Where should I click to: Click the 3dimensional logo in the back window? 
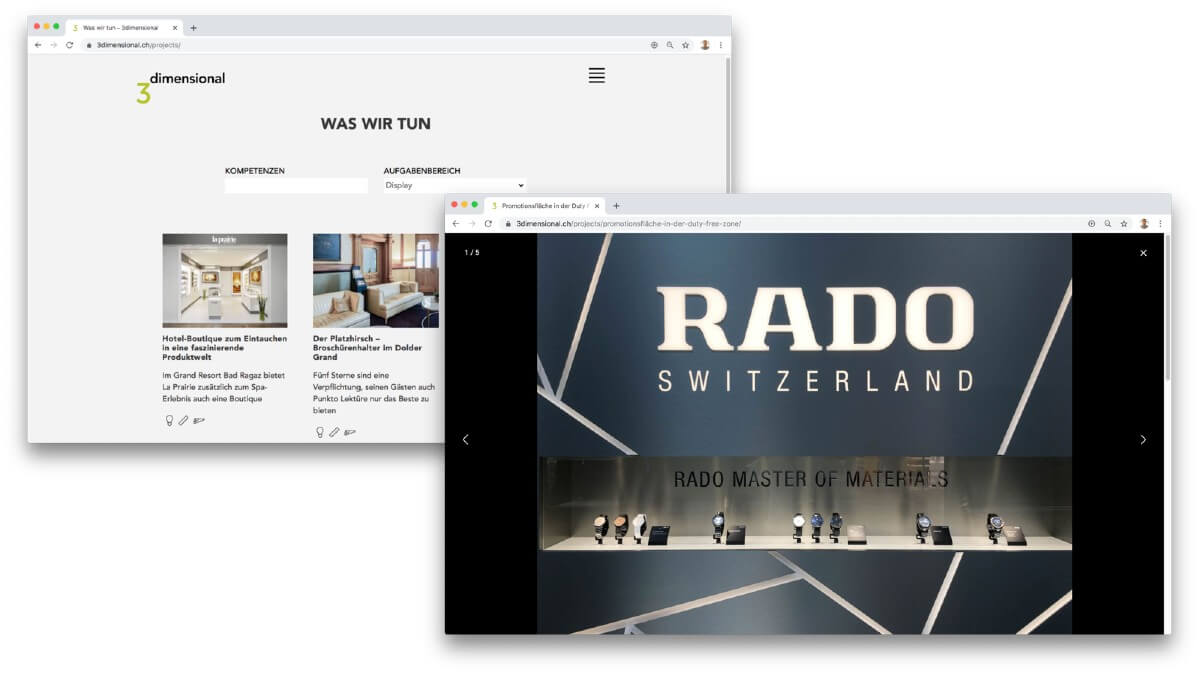[181, 87]
